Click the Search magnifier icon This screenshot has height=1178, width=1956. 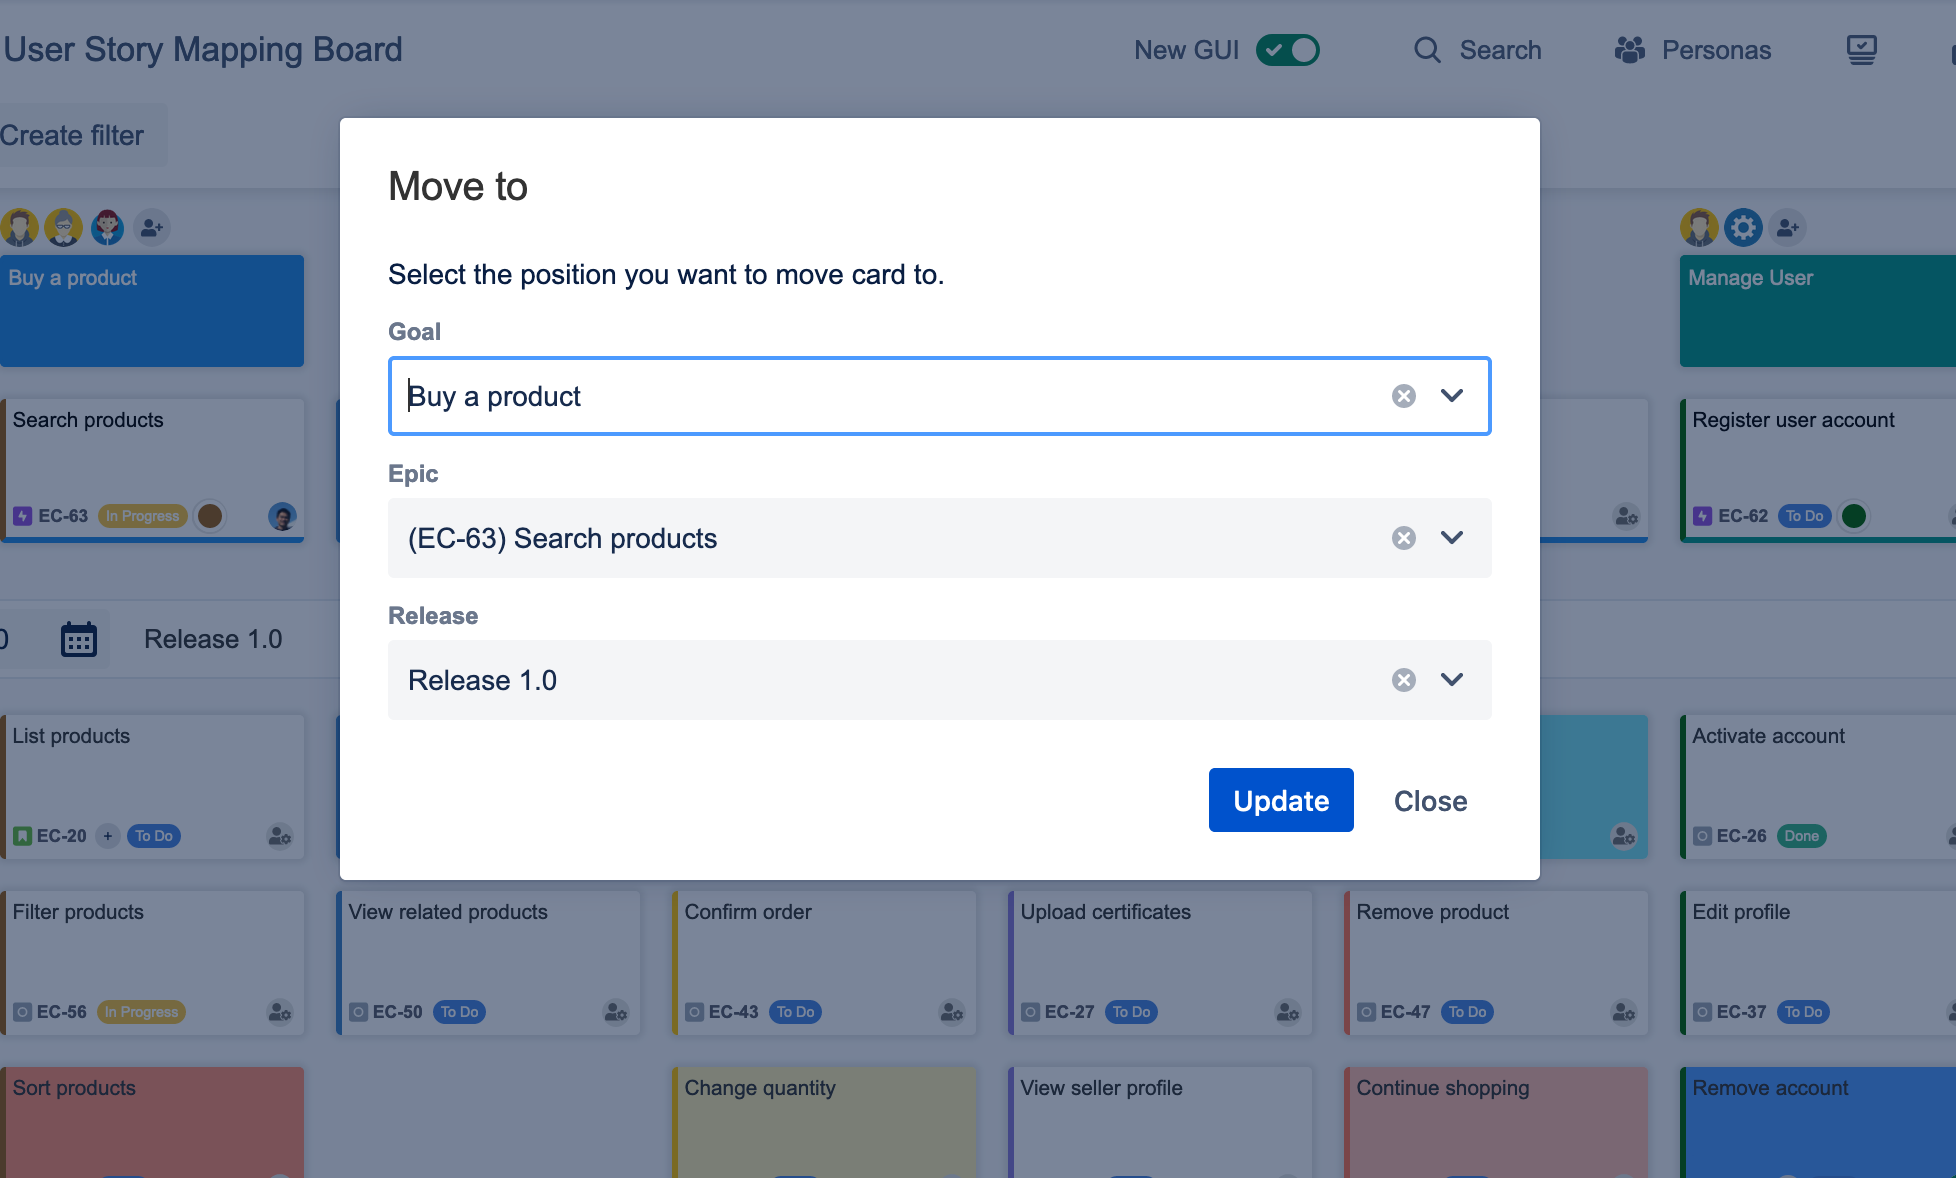click(1427, 50)
